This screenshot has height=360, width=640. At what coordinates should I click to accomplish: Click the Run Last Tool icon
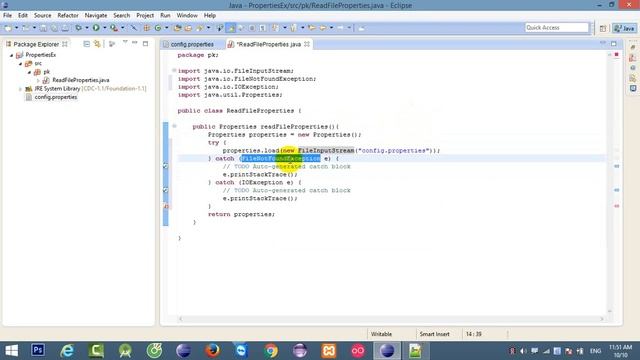114,28
